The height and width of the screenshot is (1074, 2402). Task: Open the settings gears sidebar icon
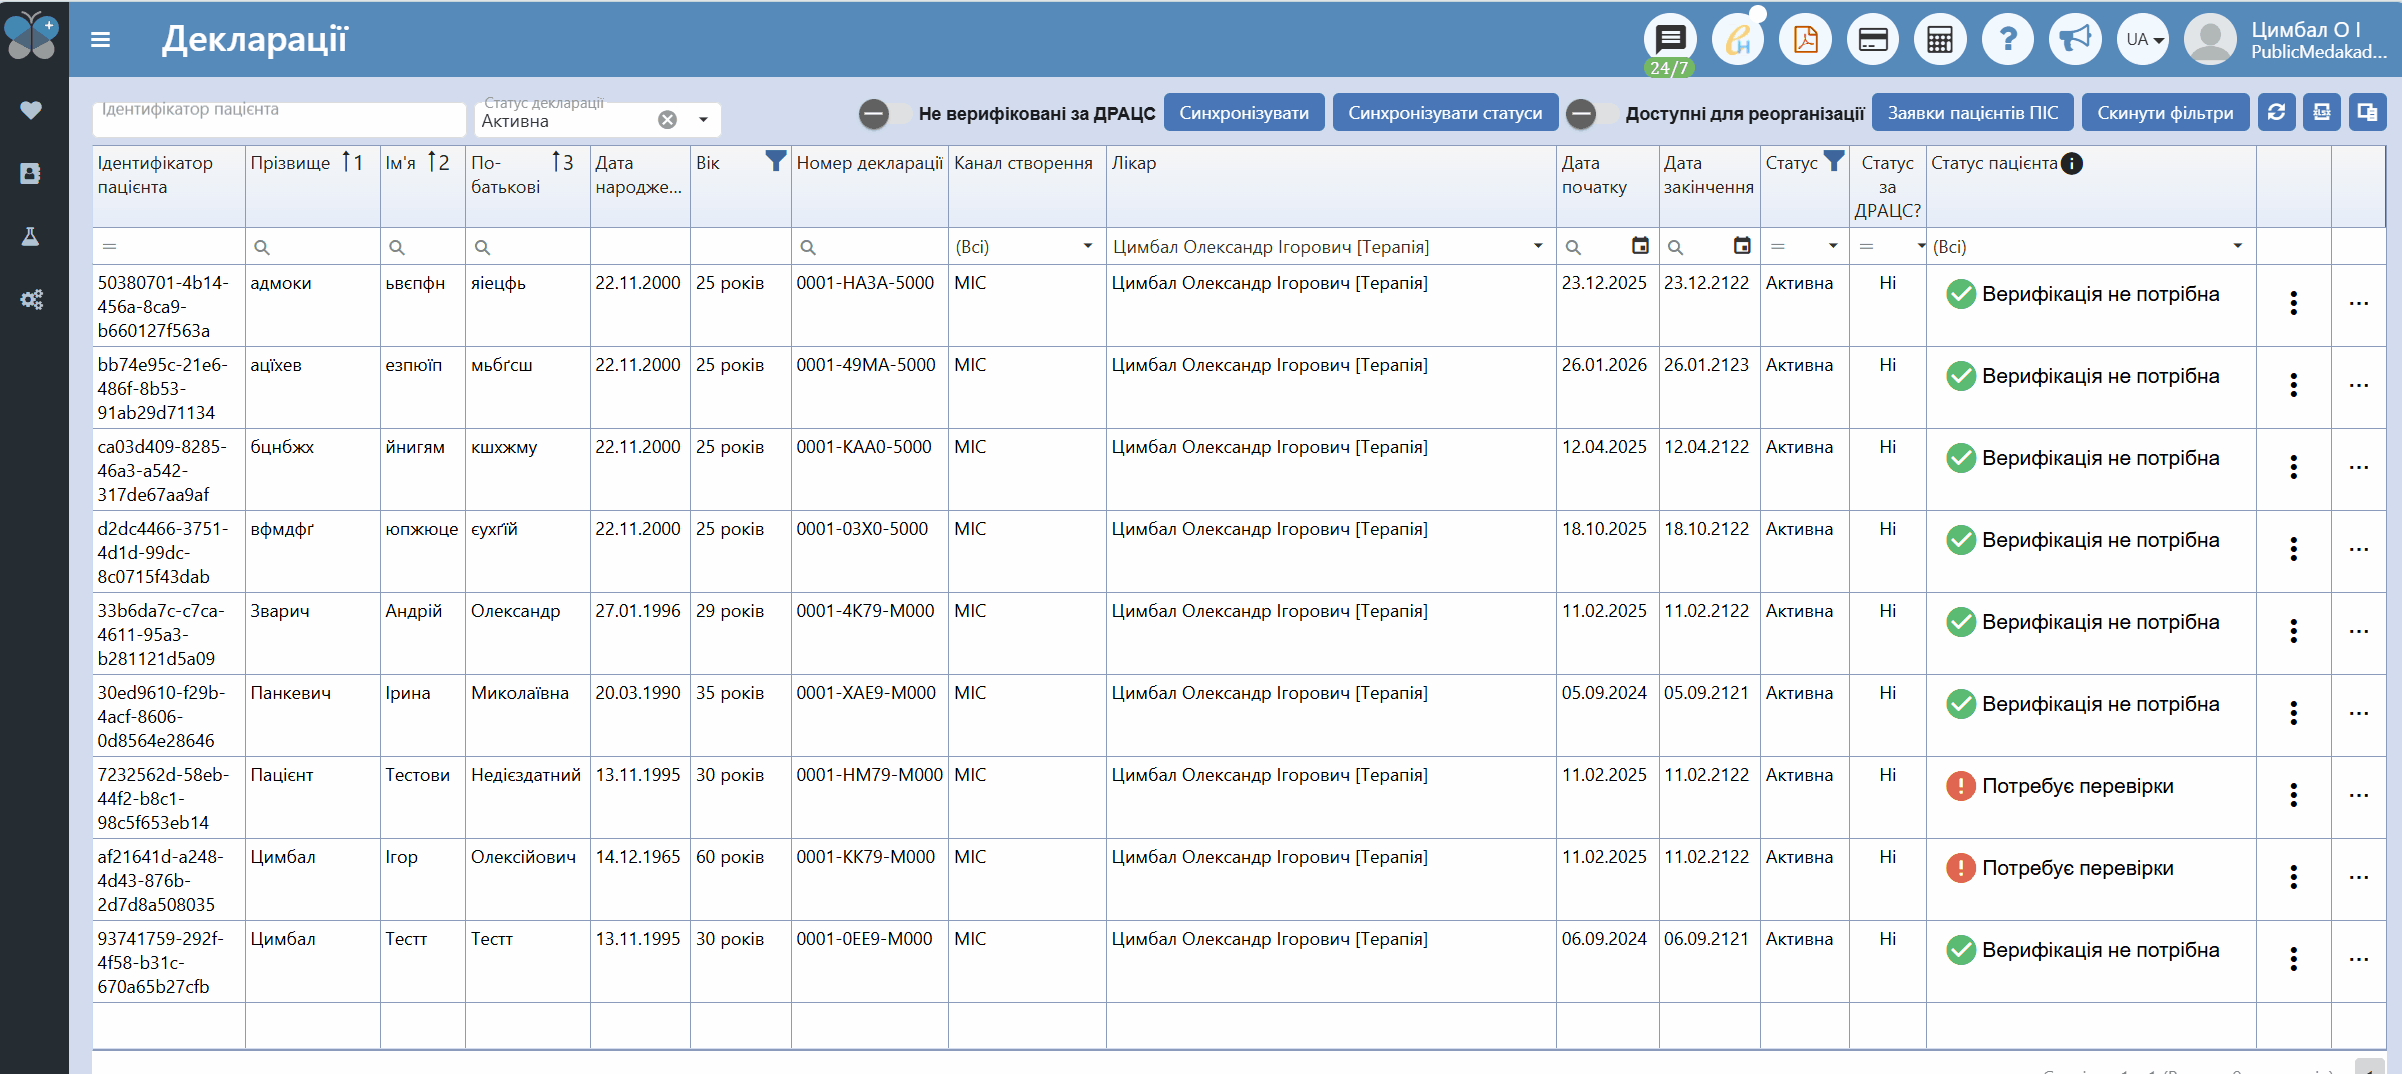(x=31, y=299)
